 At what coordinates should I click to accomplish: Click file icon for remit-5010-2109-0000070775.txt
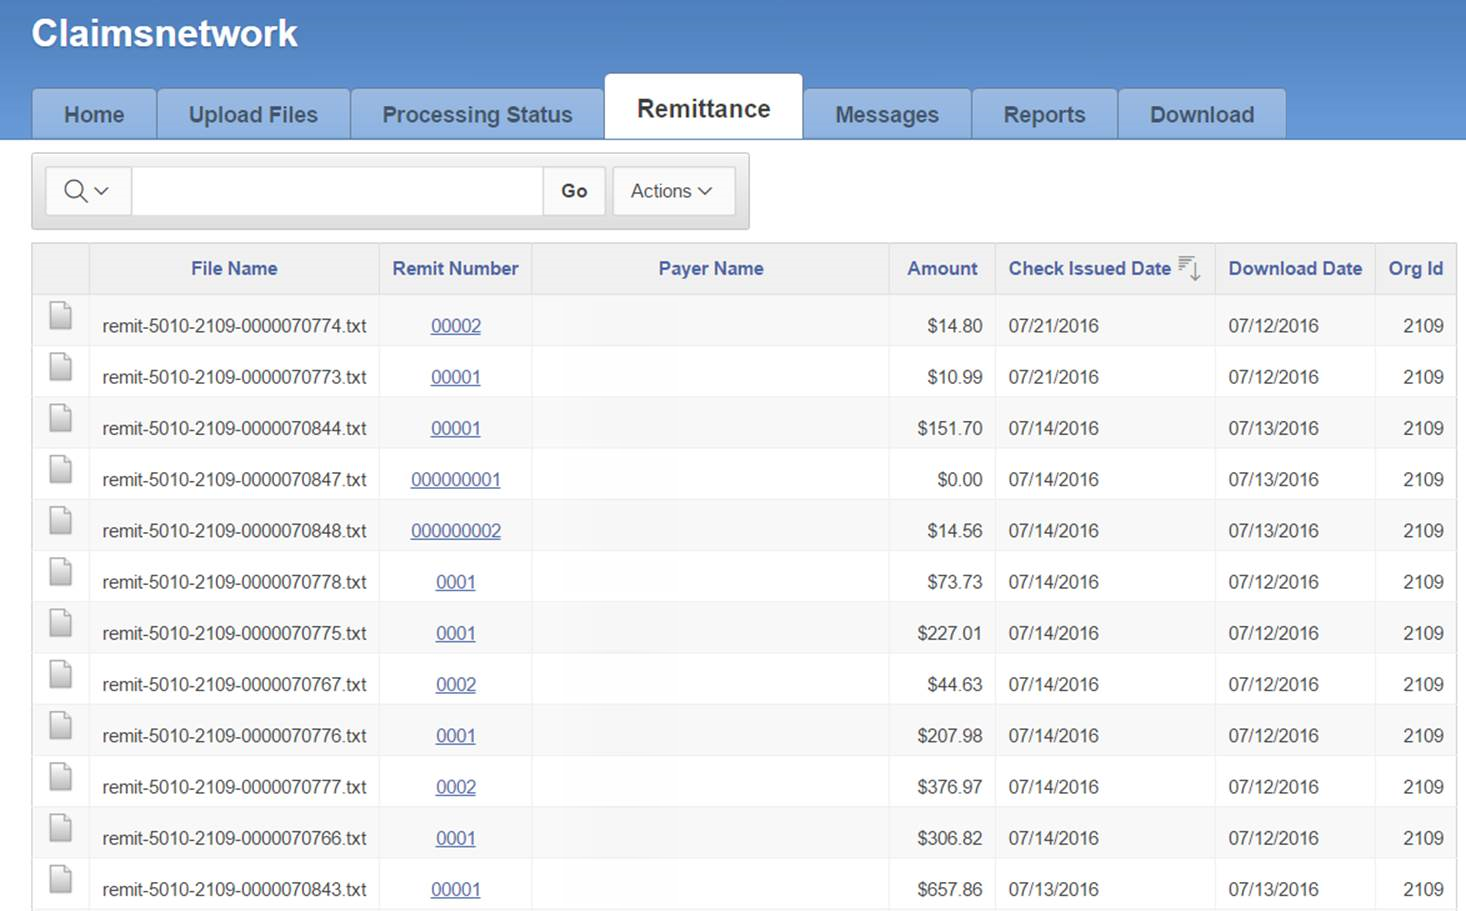(61, 623)
